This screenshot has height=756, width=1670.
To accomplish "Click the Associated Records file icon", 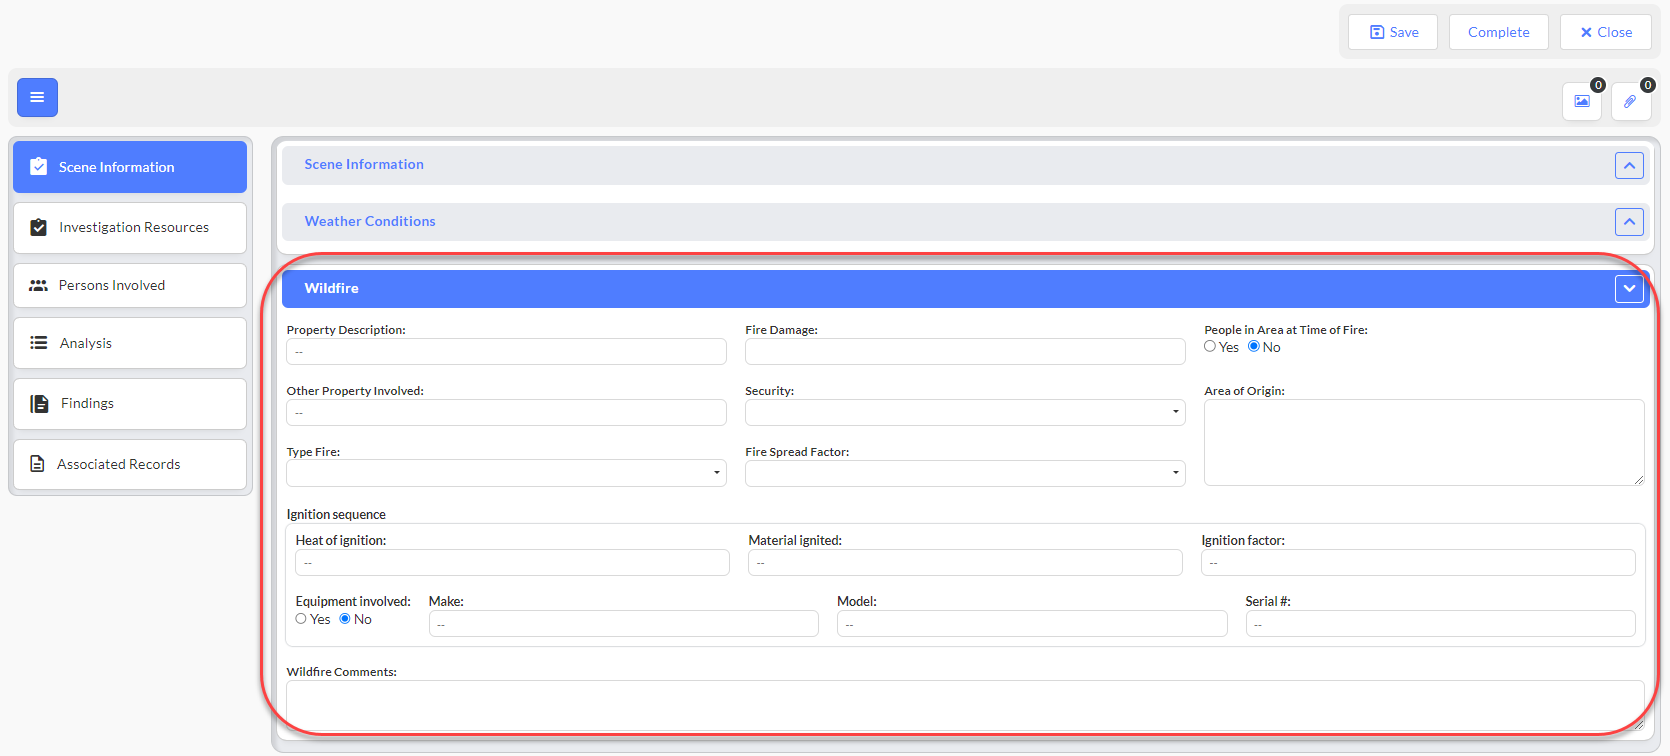I will pyautogui.click(x=37, y=464).
